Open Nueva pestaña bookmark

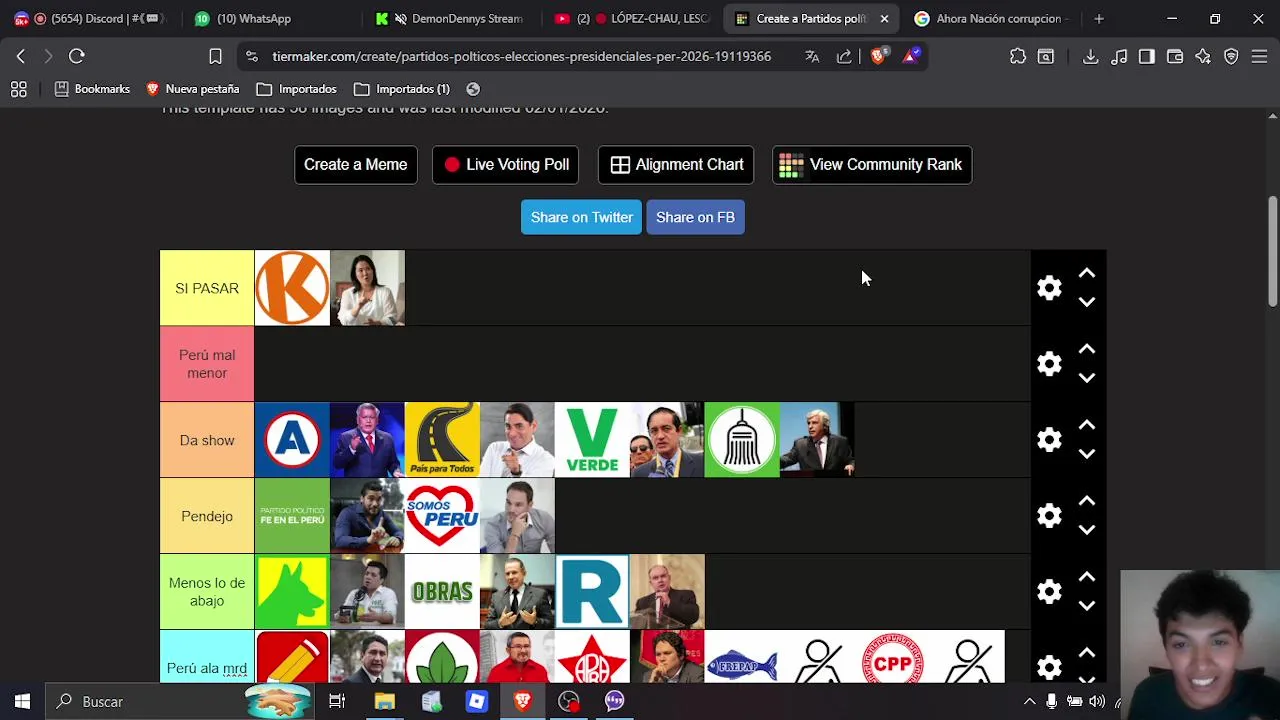(x=193, y=89)
